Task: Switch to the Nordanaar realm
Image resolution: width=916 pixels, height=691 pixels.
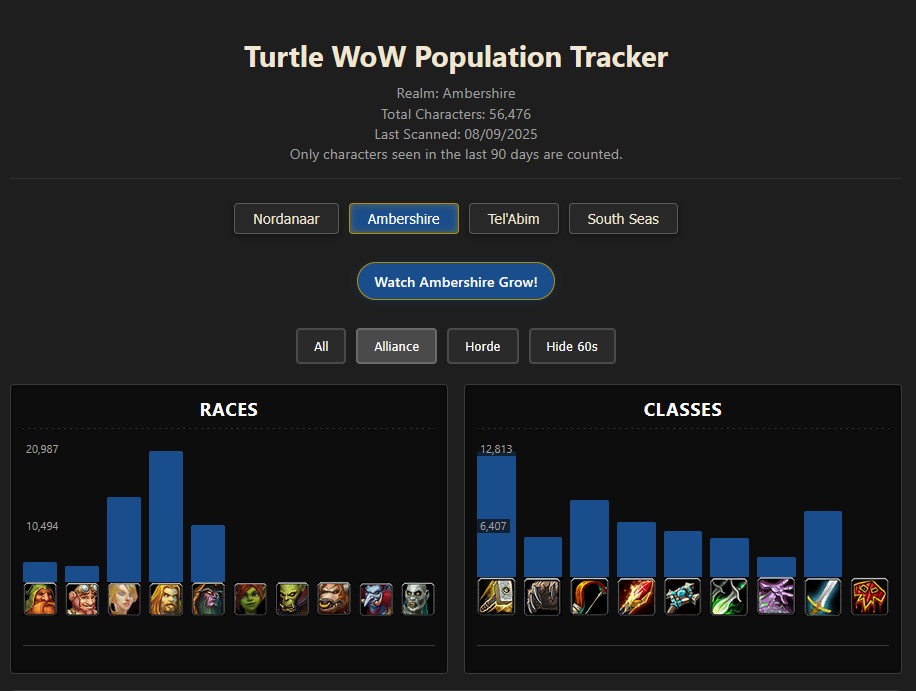Action: tap(286, 218)
